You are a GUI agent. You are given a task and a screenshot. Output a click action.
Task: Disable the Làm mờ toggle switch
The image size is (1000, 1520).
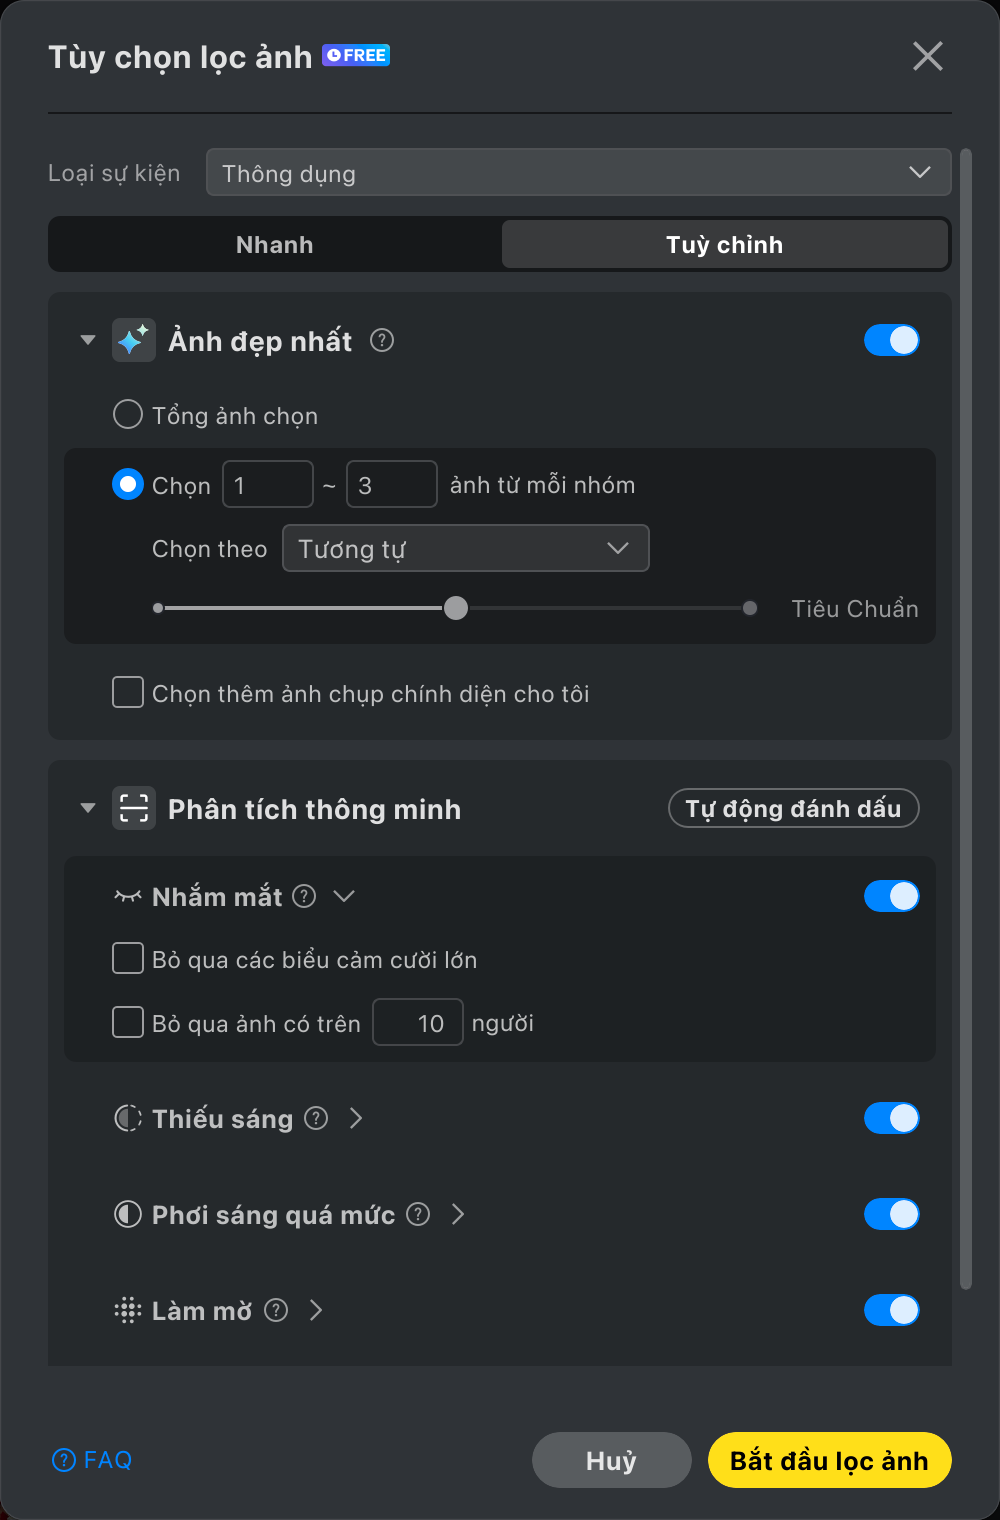(892, 1310)
